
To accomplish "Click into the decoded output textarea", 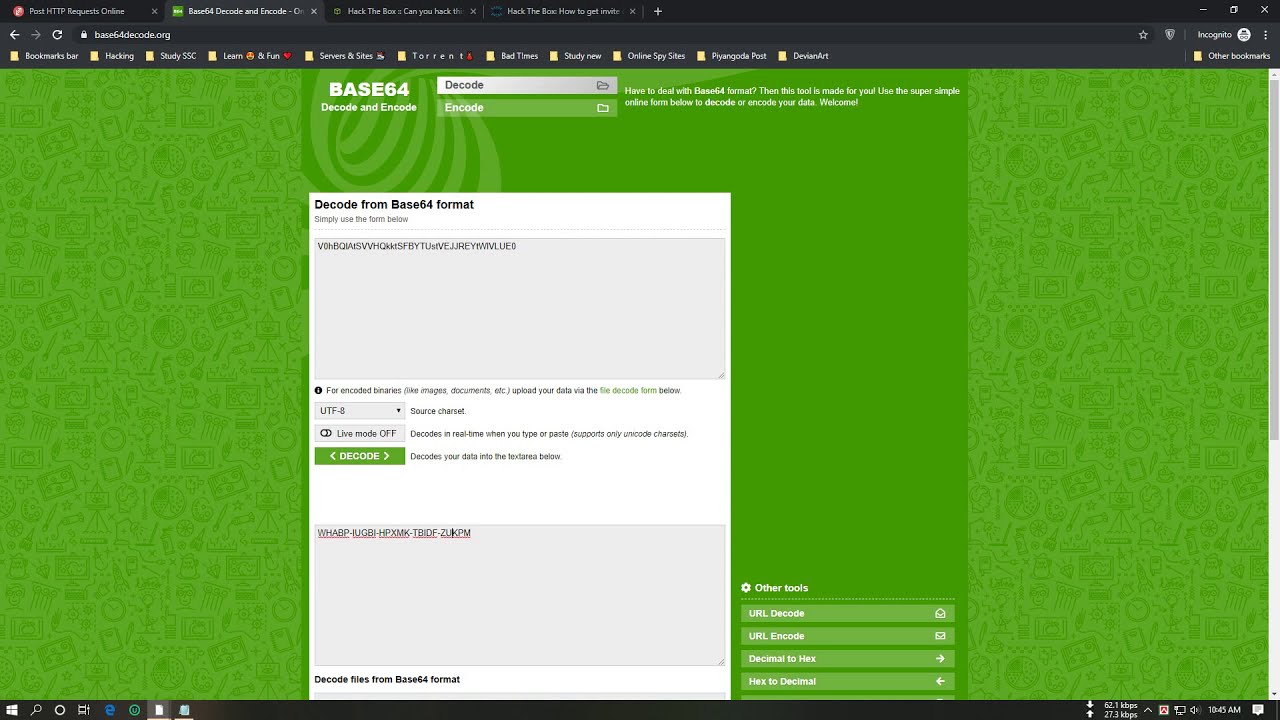I will (x=519, y=595).
